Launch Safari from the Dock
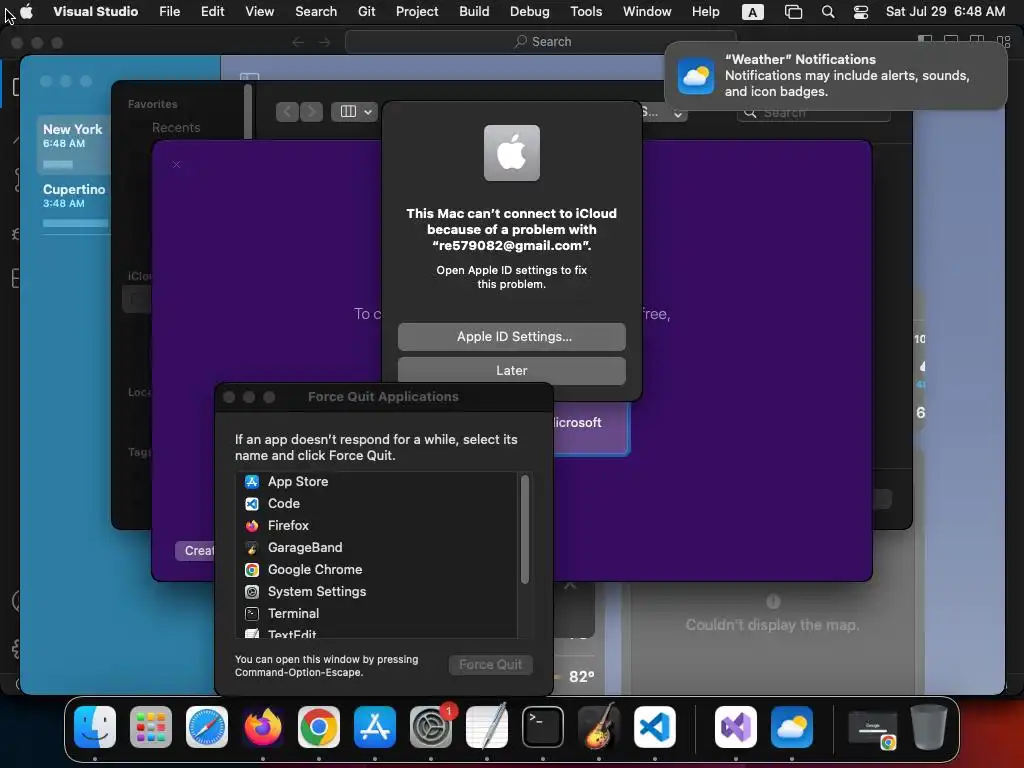Viewport: 1024px width, 768px height. [207, 727]
